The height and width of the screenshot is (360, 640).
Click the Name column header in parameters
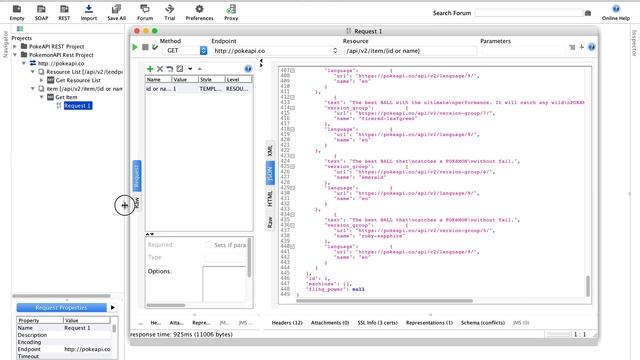pos(158,79)
